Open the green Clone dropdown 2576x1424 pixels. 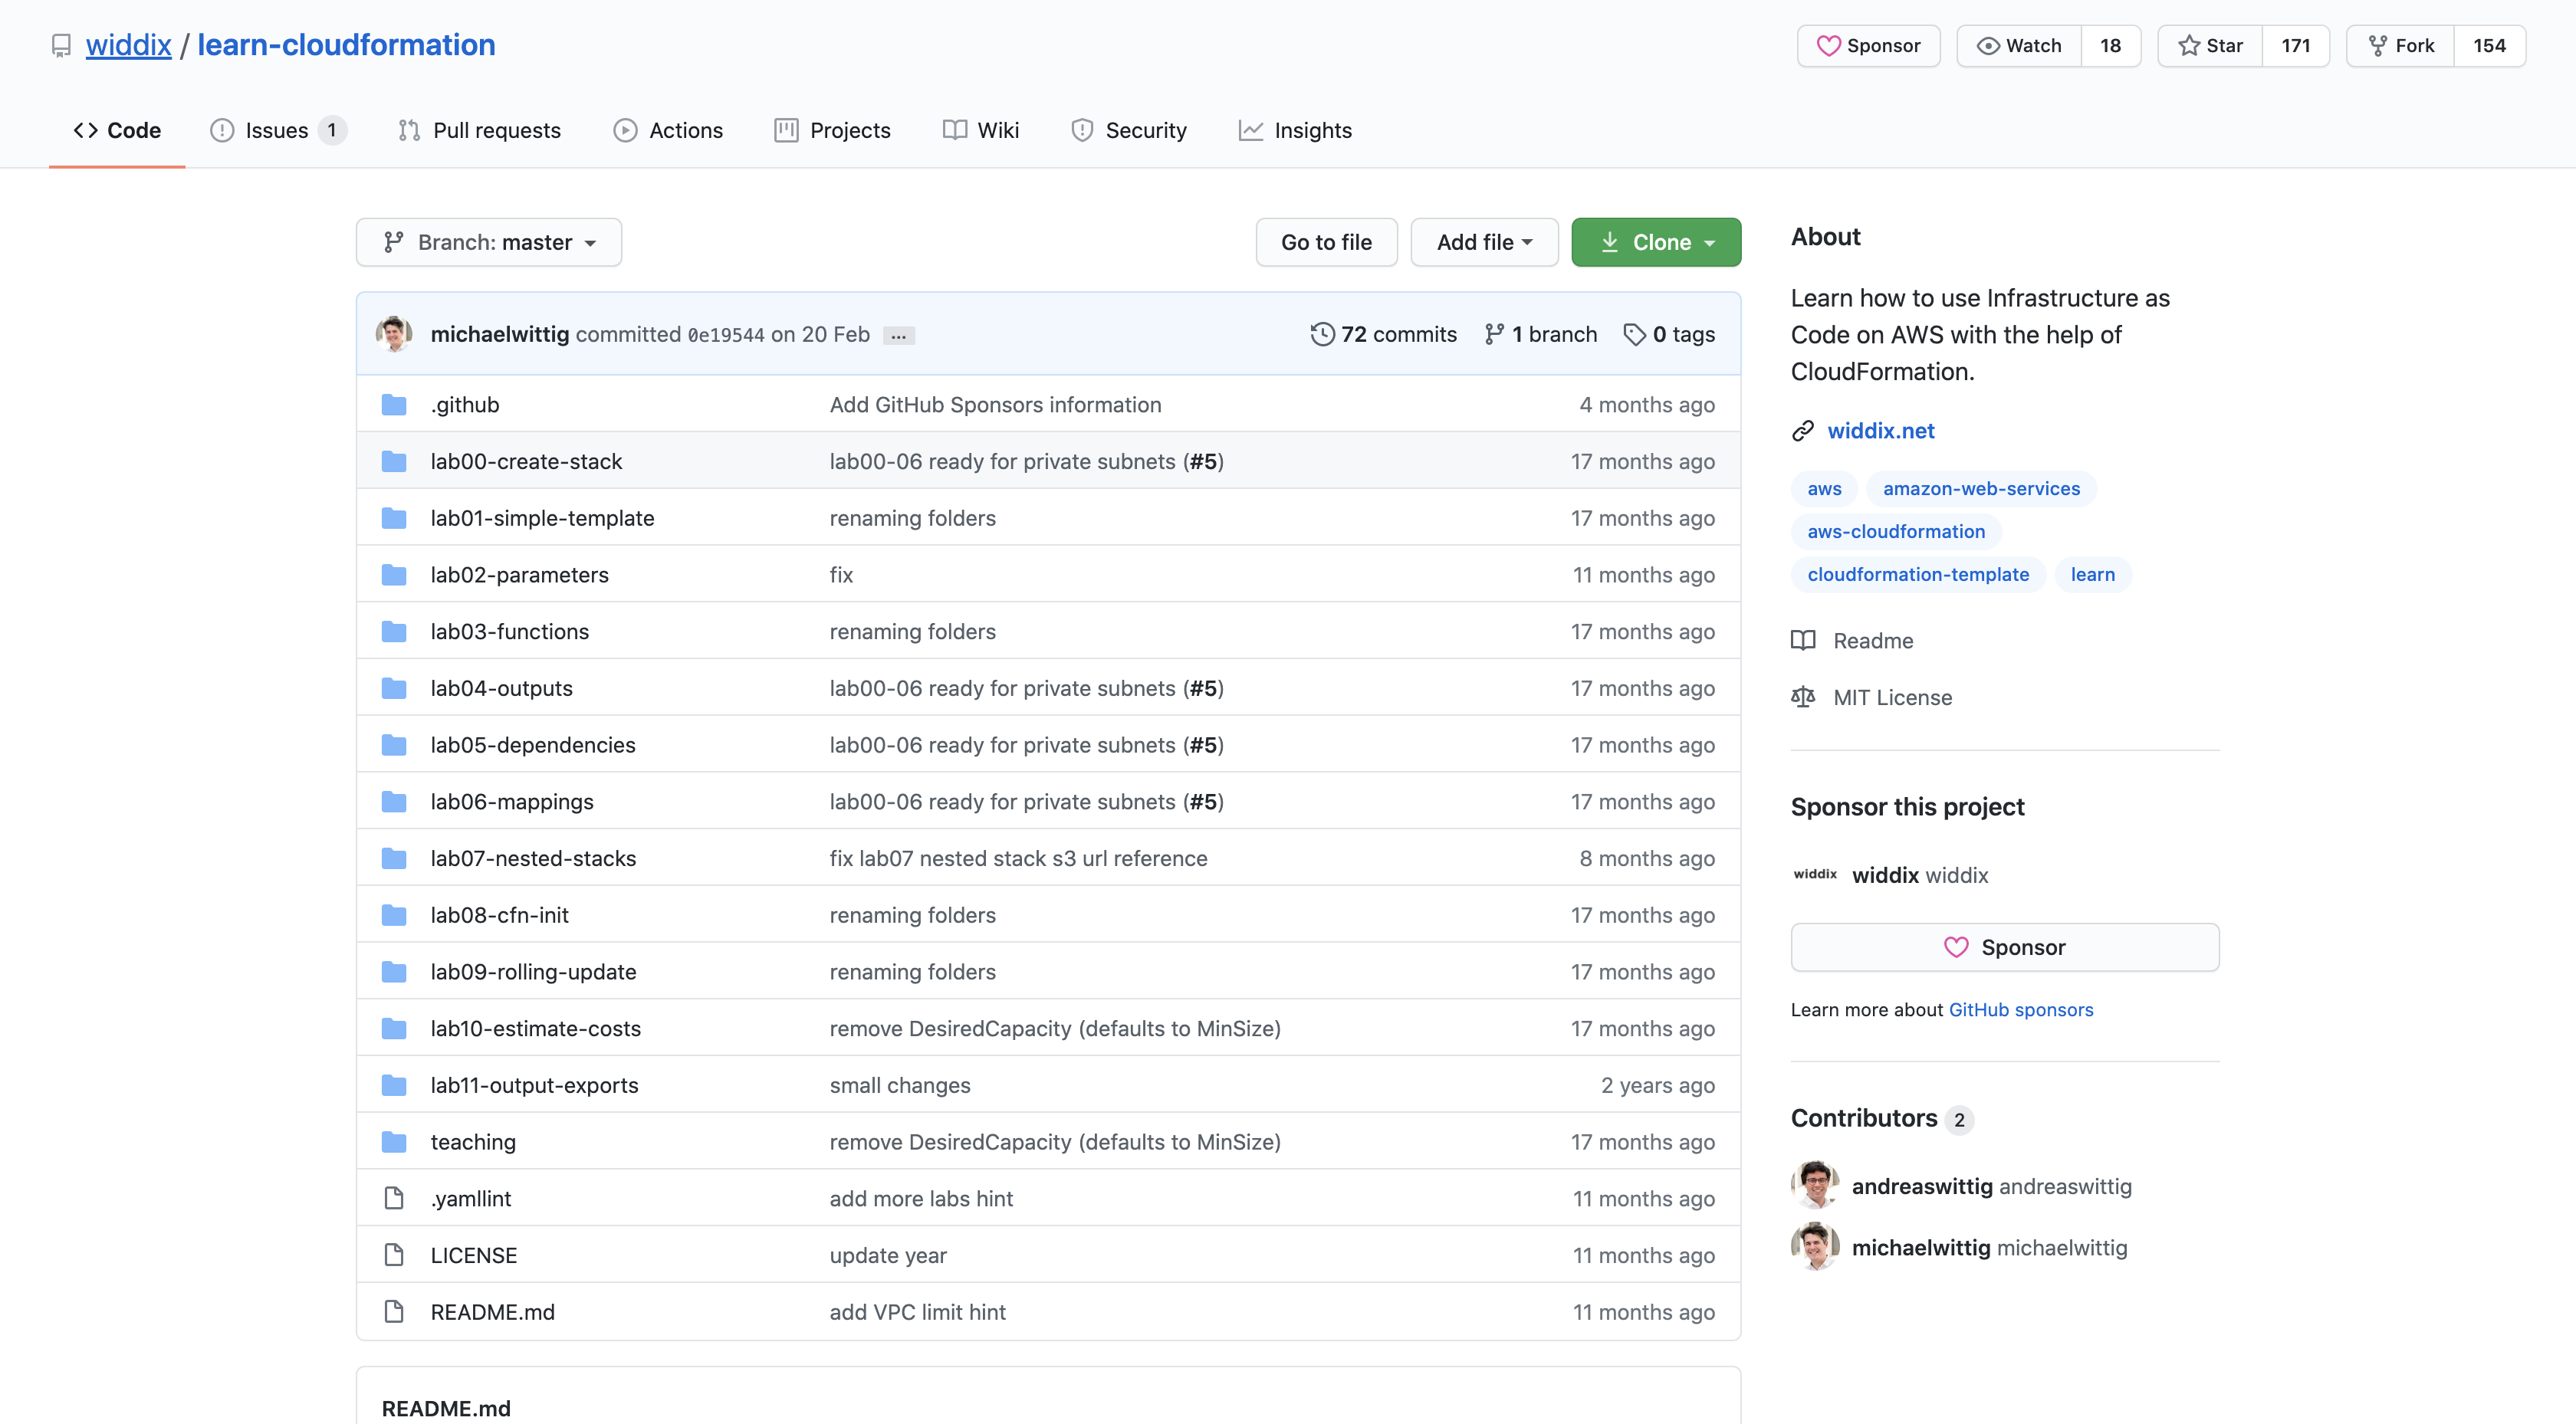[1656, 242]
